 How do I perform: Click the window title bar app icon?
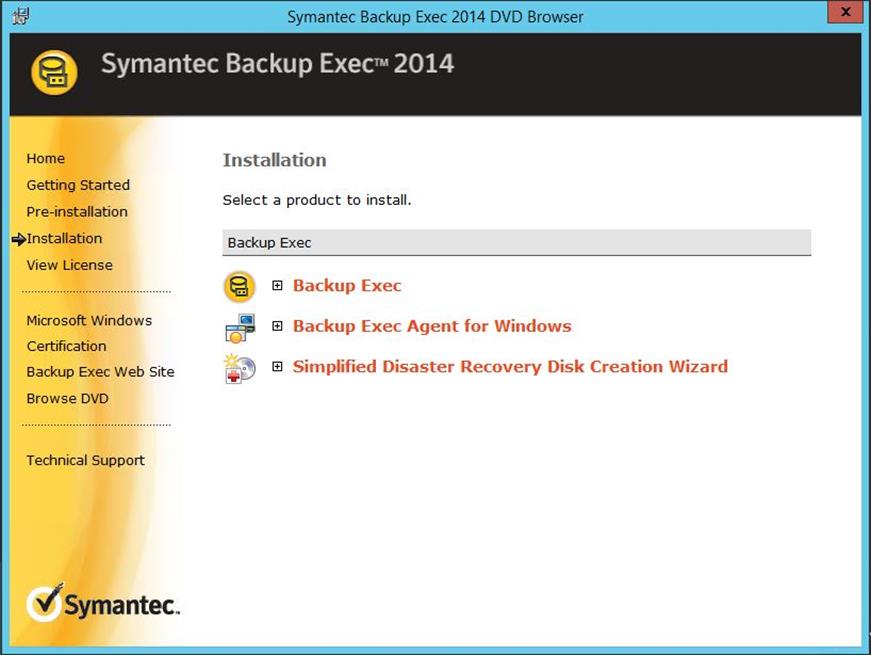tap(21, 16)
